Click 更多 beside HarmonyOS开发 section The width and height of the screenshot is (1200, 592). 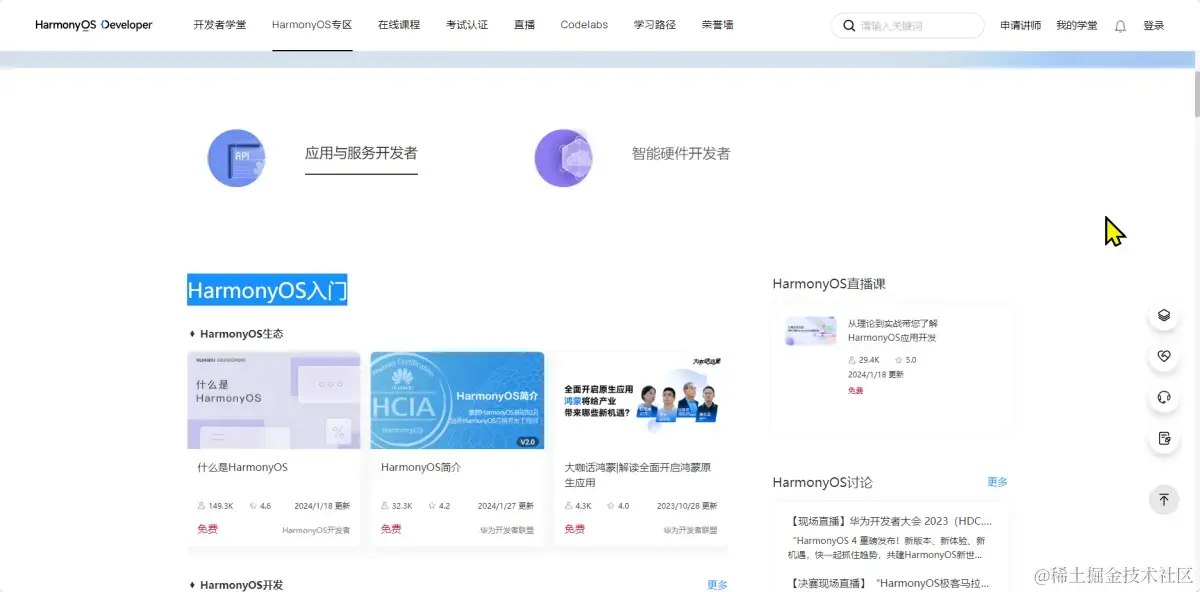click(x=718, y=585)
